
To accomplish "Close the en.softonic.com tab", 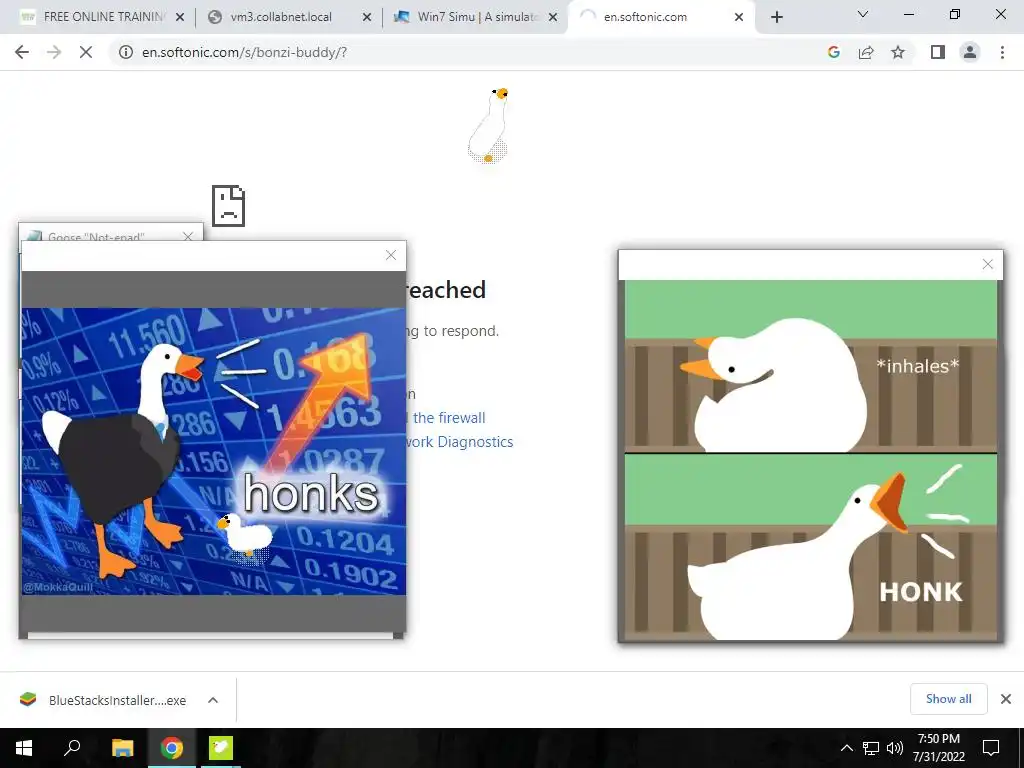I will coord(739,17).
